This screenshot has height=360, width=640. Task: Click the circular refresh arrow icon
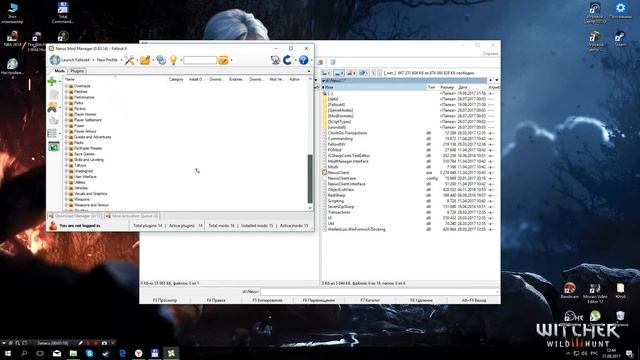[x=287, y=60]
